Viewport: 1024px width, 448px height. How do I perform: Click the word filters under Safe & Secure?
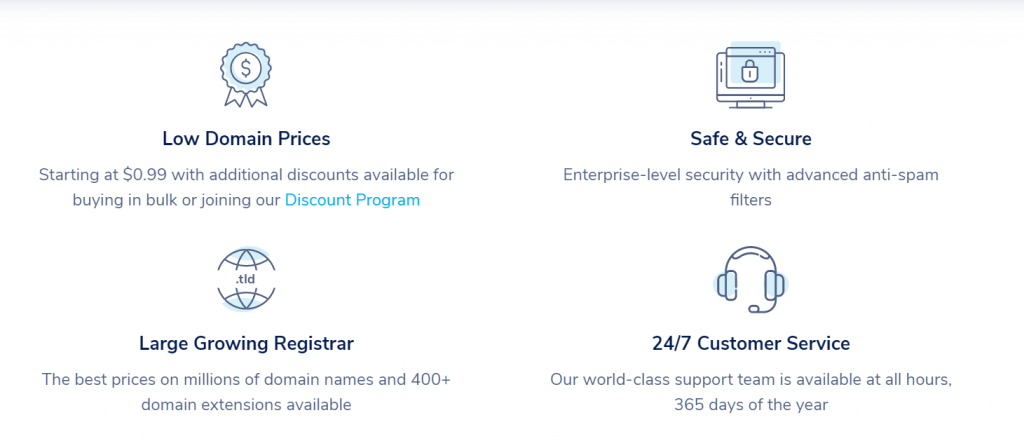point(751,200)
